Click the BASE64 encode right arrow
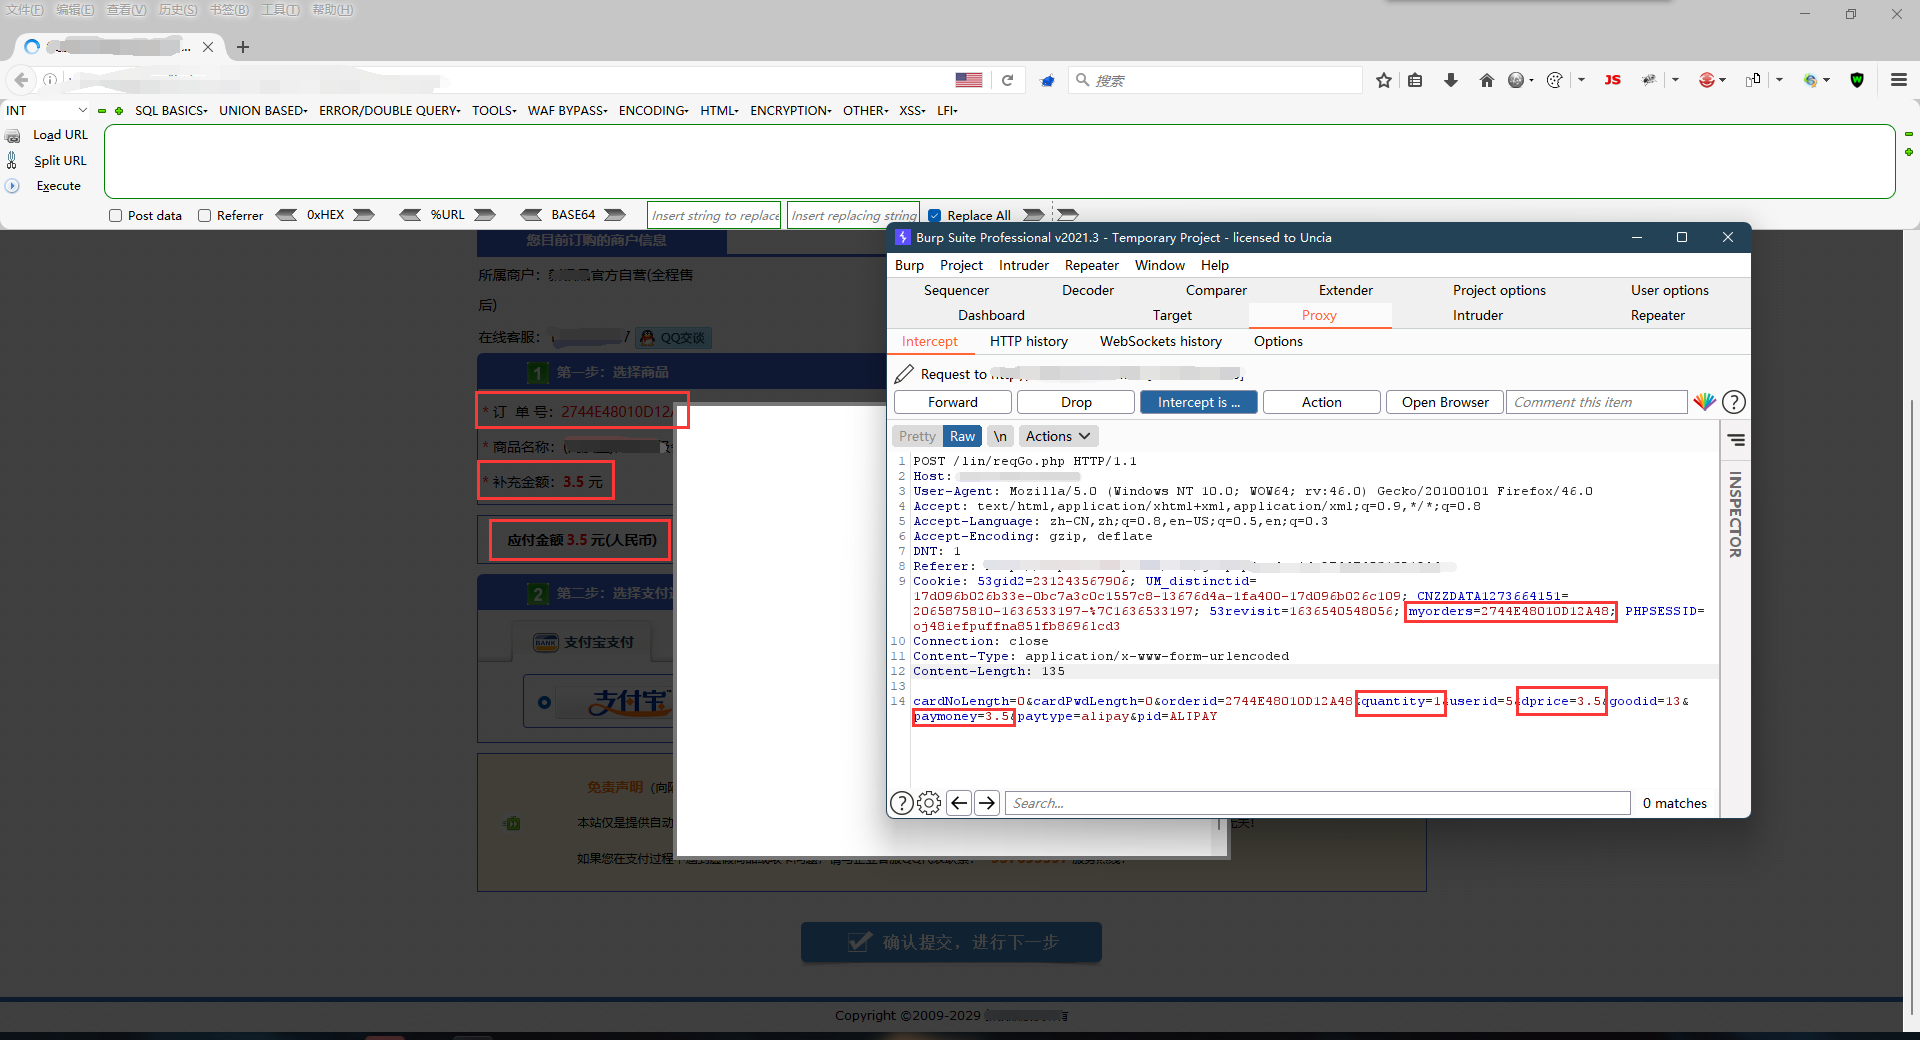This screenshot has width=1920, height=1040. click(x=615, y=215)
